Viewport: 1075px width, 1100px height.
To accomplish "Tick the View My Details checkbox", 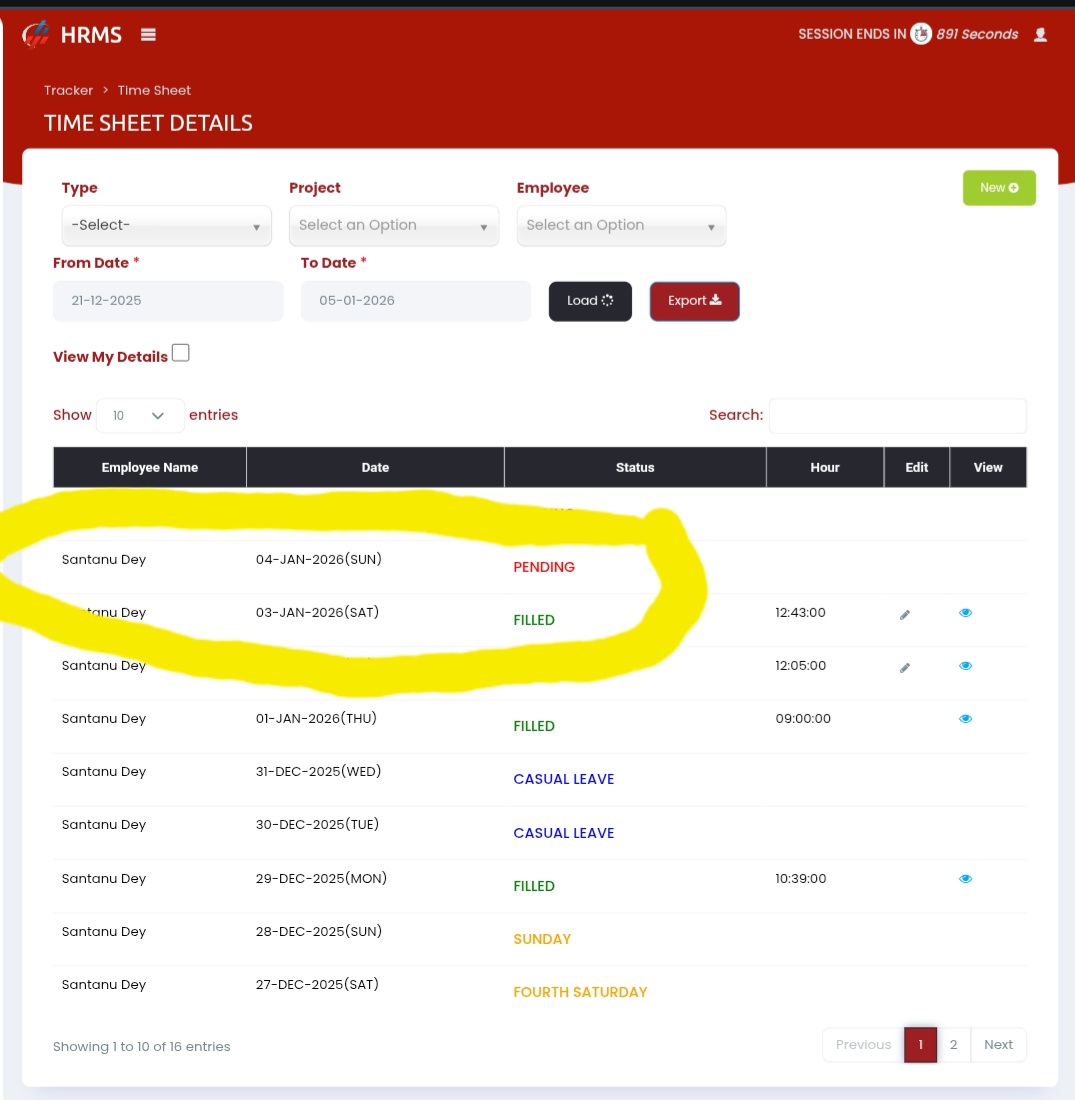I will (180, 353).
